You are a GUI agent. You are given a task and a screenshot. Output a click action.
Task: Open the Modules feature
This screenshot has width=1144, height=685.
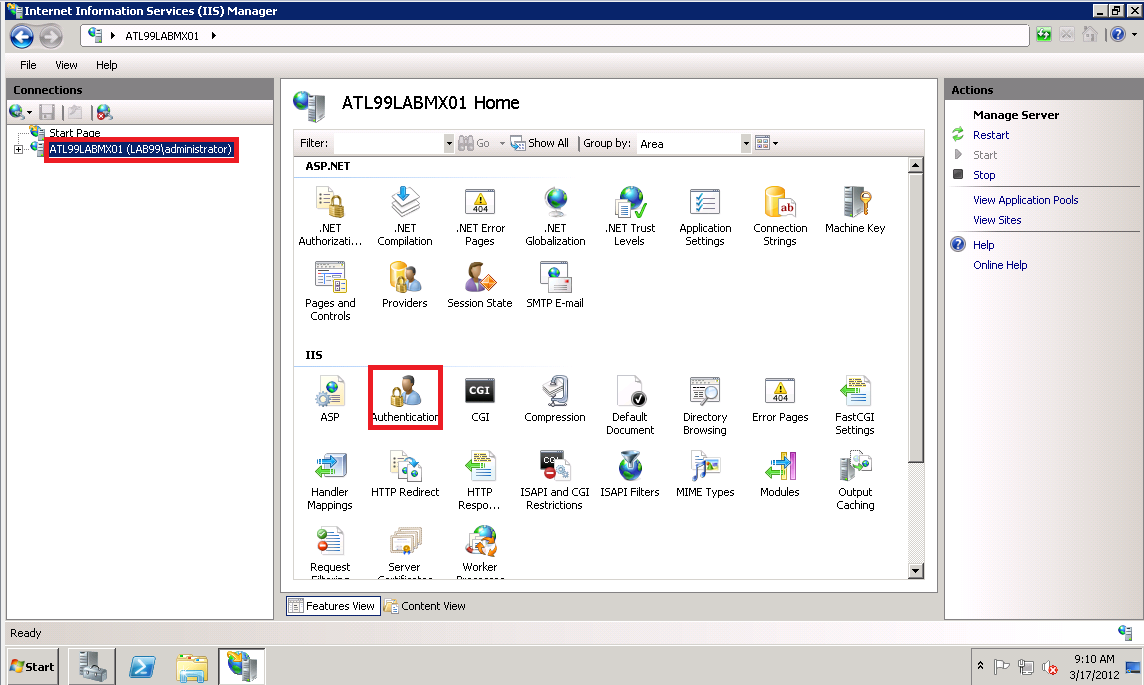pyautogui.click(x=780, y=474)
